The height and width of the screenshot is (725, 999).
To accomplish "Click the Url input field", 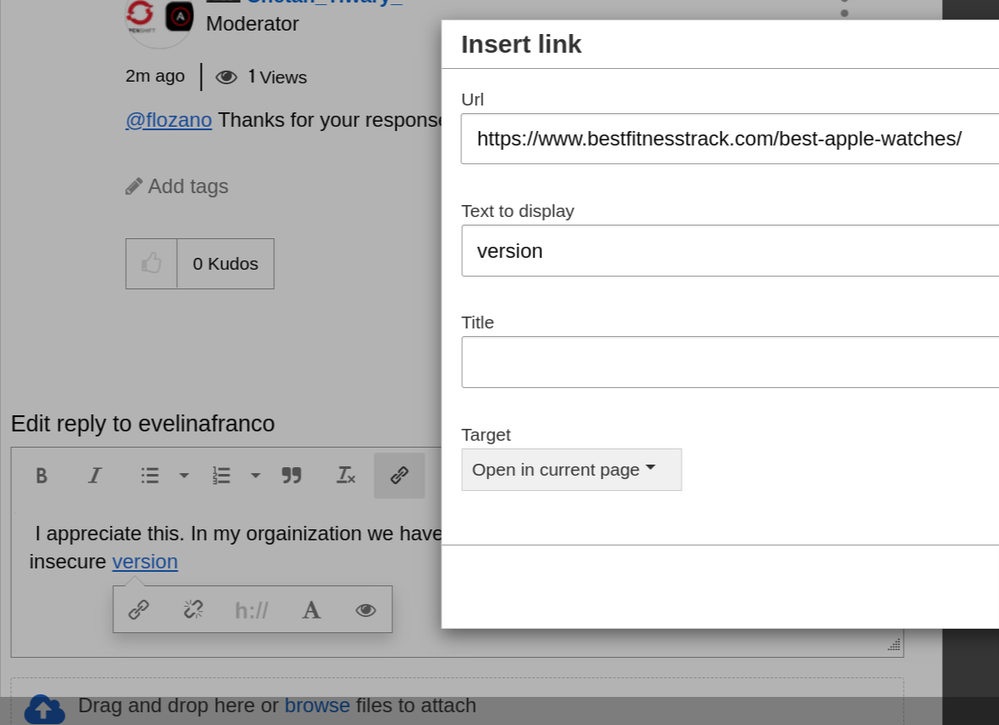I will [x=730, y=139].
